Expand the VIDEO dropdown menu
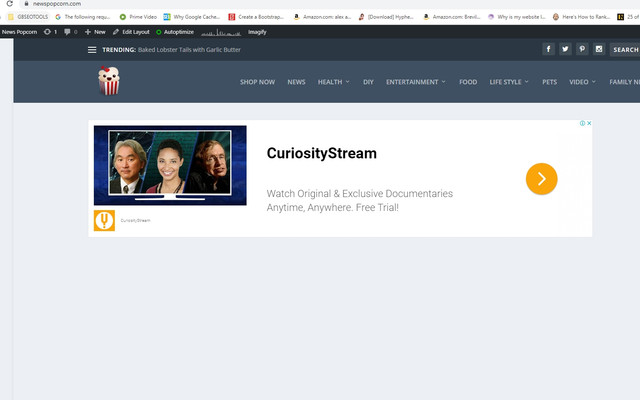This screenshot has width=640, height=400. tap(582, 82)
